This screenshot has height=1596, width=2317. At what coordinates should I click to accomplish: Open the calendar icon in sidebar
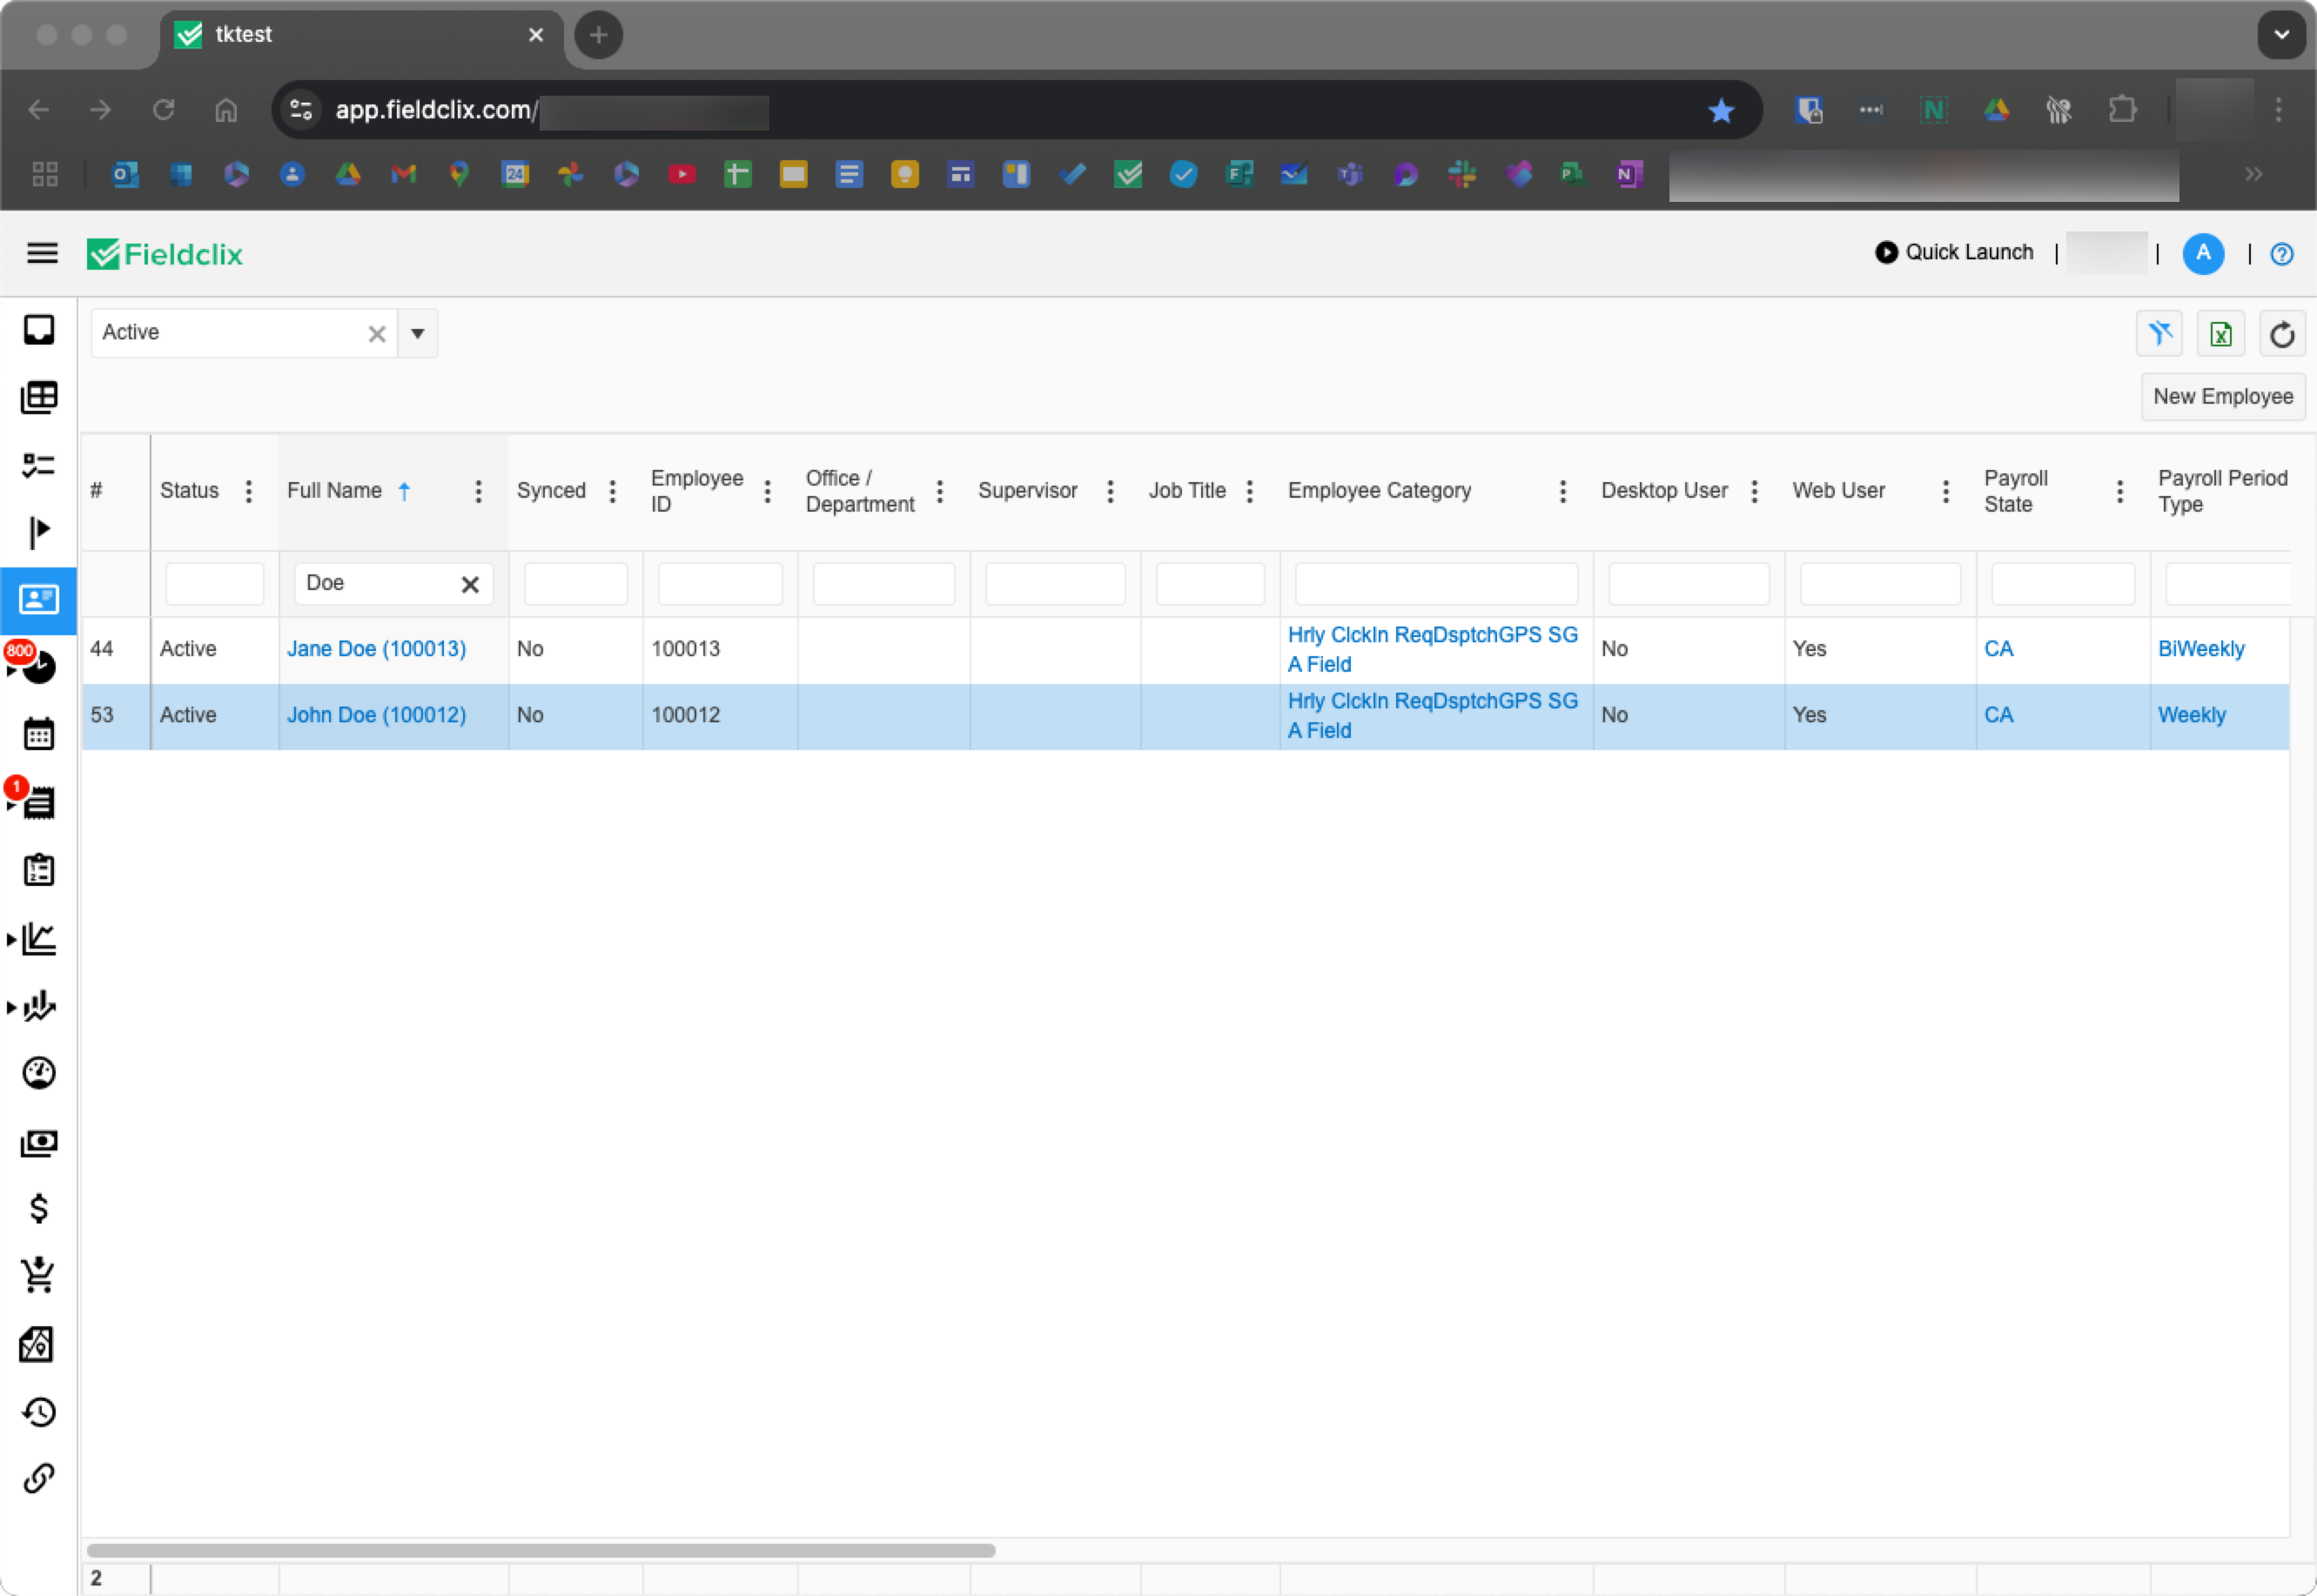pos(39,734)
